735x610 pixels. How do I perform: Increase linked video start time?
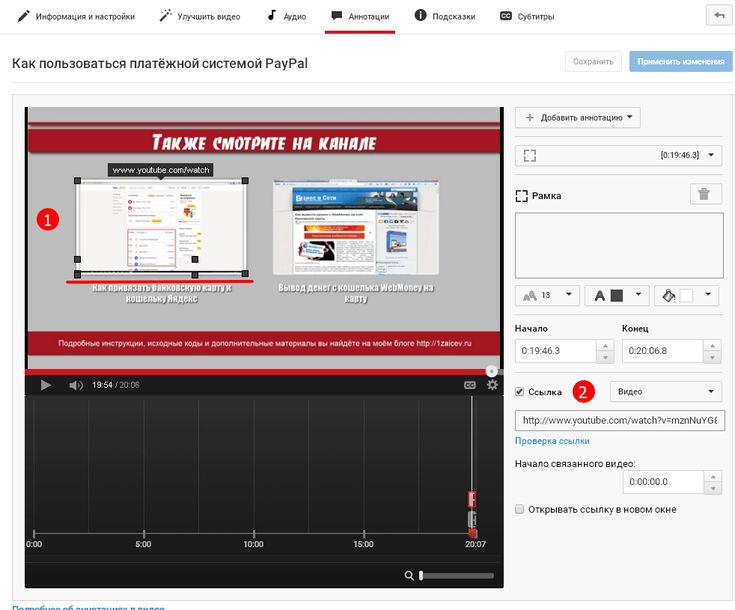point(713,477)
